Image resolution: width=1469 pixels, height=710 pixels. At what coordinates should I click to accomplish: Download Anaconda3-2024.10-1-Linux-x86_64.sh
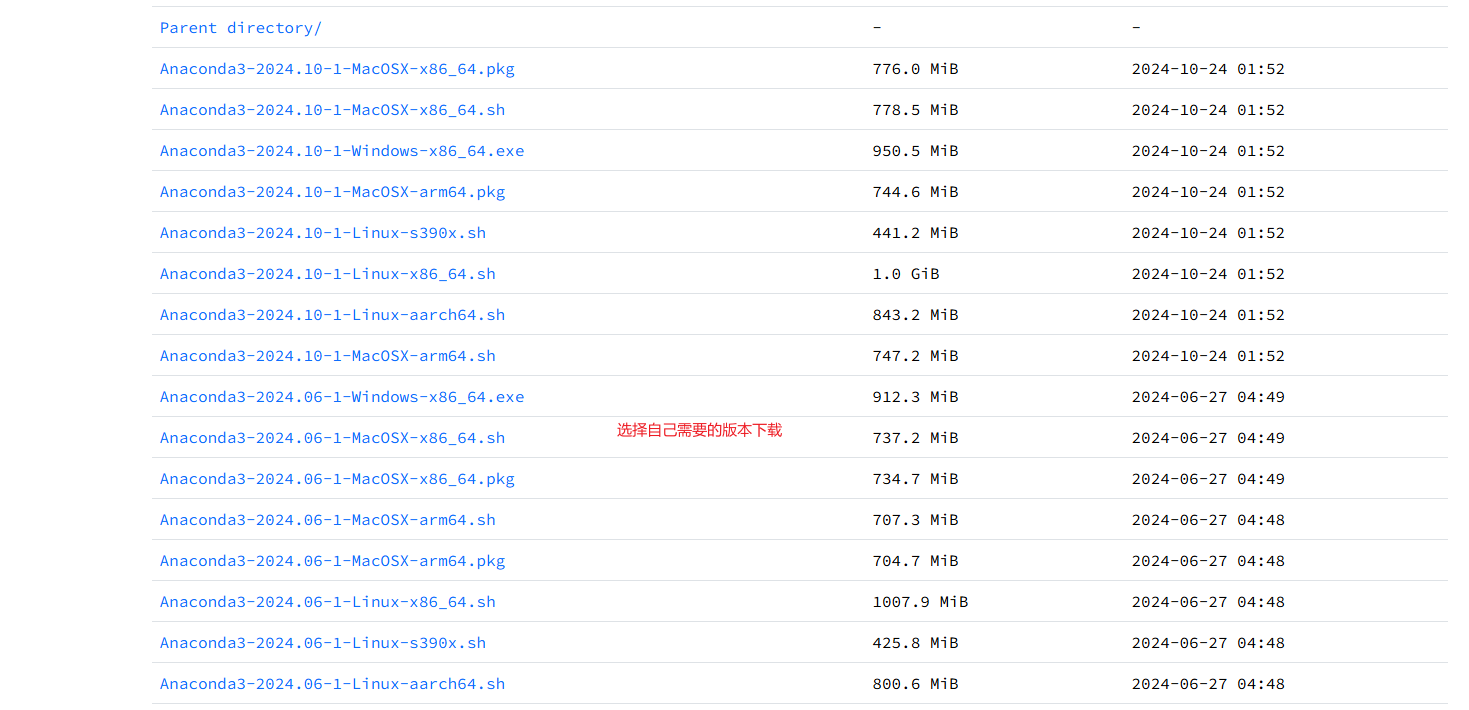(x=328, y=274)
